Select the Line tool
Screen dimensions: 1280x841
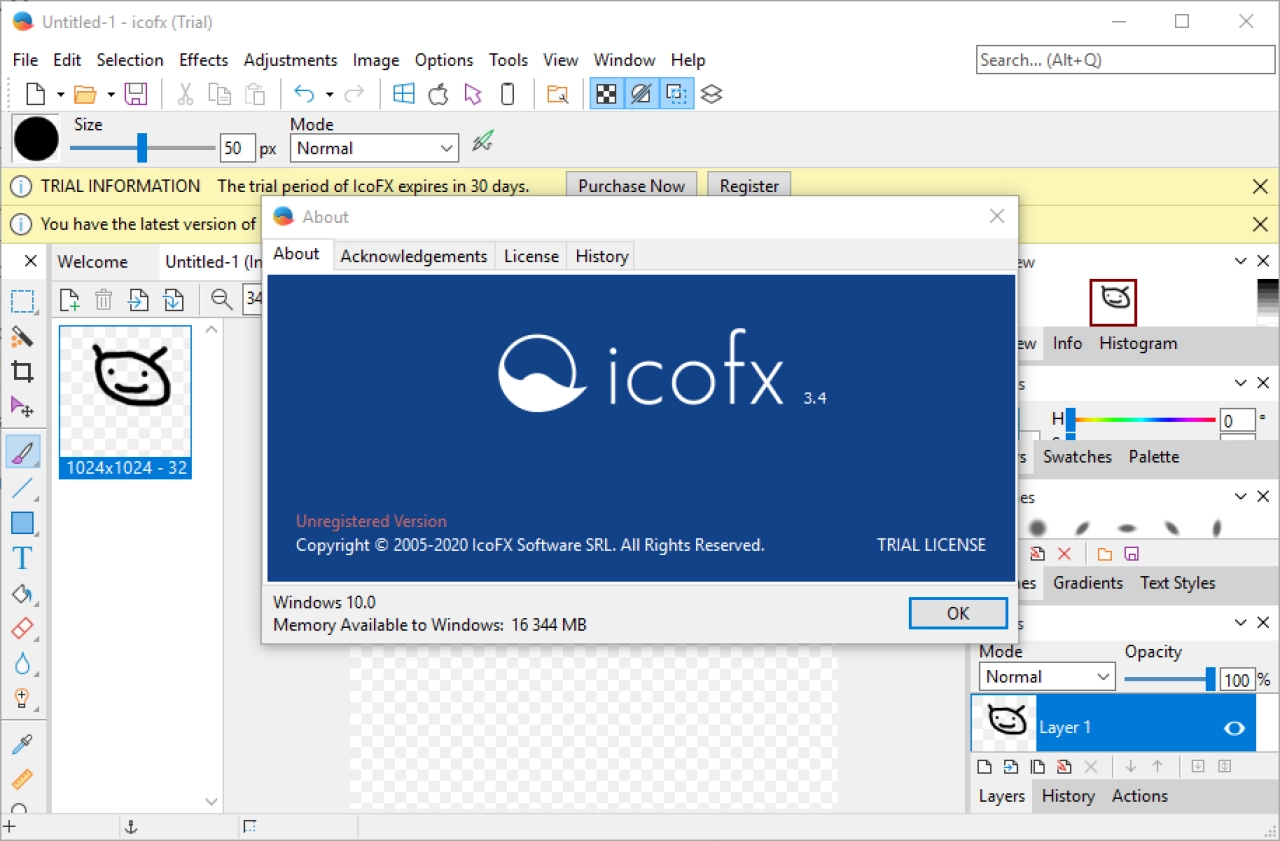point(22,488)
